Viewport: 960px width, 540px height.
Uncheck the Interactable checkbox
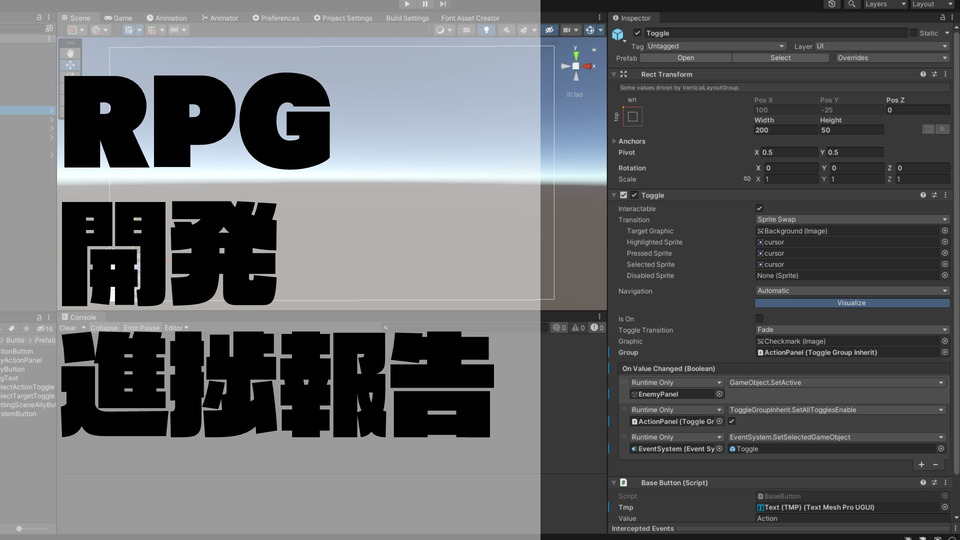[x=759, y=208]
